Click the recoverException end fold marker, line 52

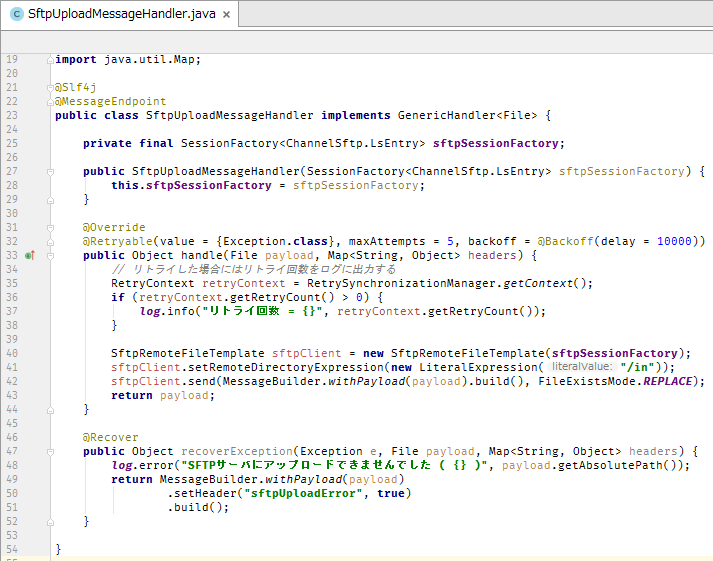pyautogui.click(x=50, y=521)
